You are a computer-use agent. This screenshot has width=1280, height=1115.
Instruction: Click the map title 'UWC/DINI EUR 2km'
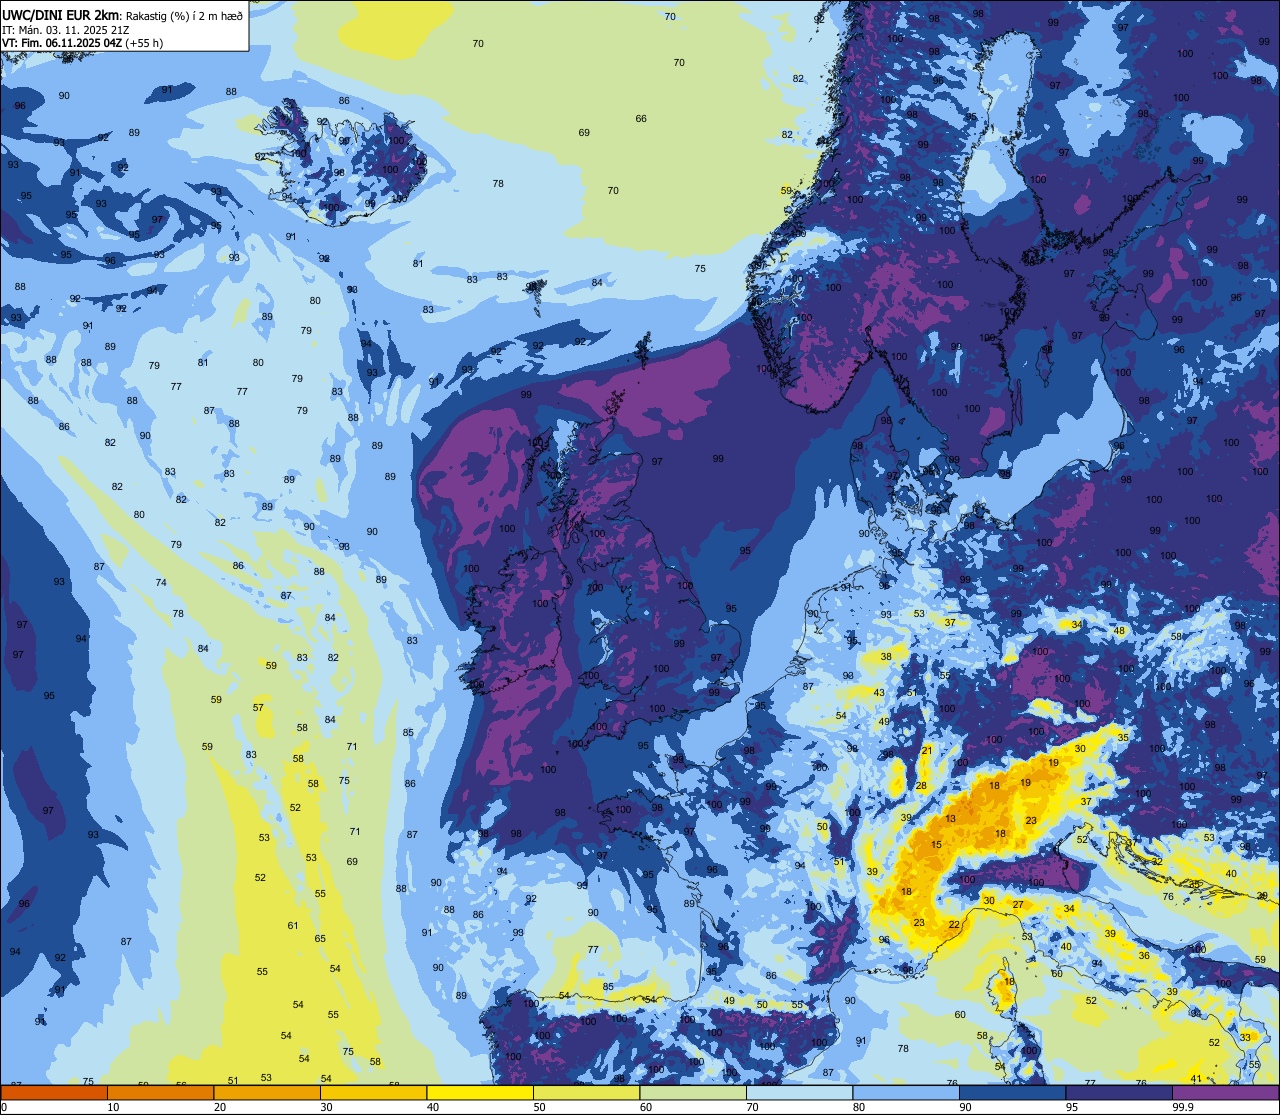61,14
